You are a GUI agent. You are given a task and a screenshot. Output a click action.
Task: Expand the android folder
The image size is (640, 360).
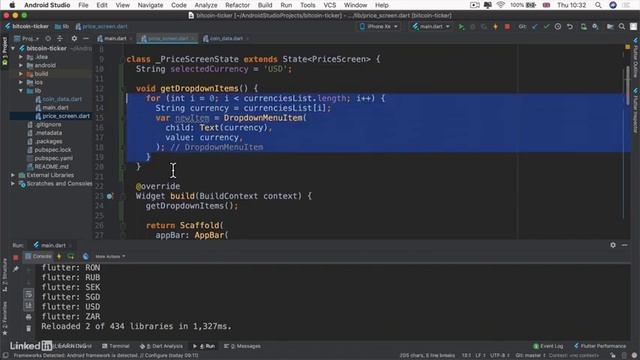(21, 65)
